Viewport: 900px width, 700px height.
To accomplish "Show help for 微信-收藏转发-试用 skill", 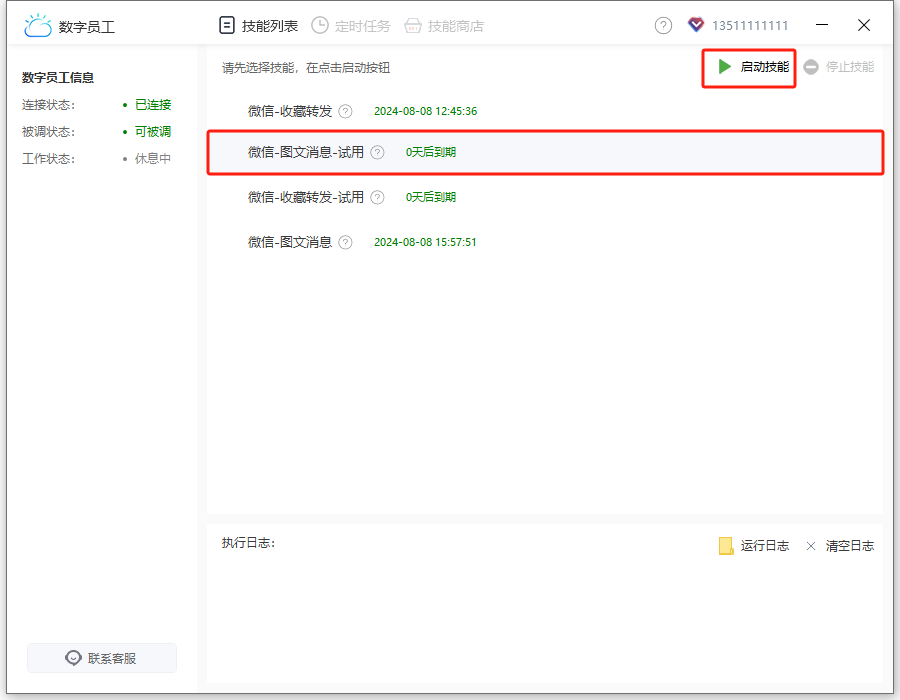I will point(377,197).
